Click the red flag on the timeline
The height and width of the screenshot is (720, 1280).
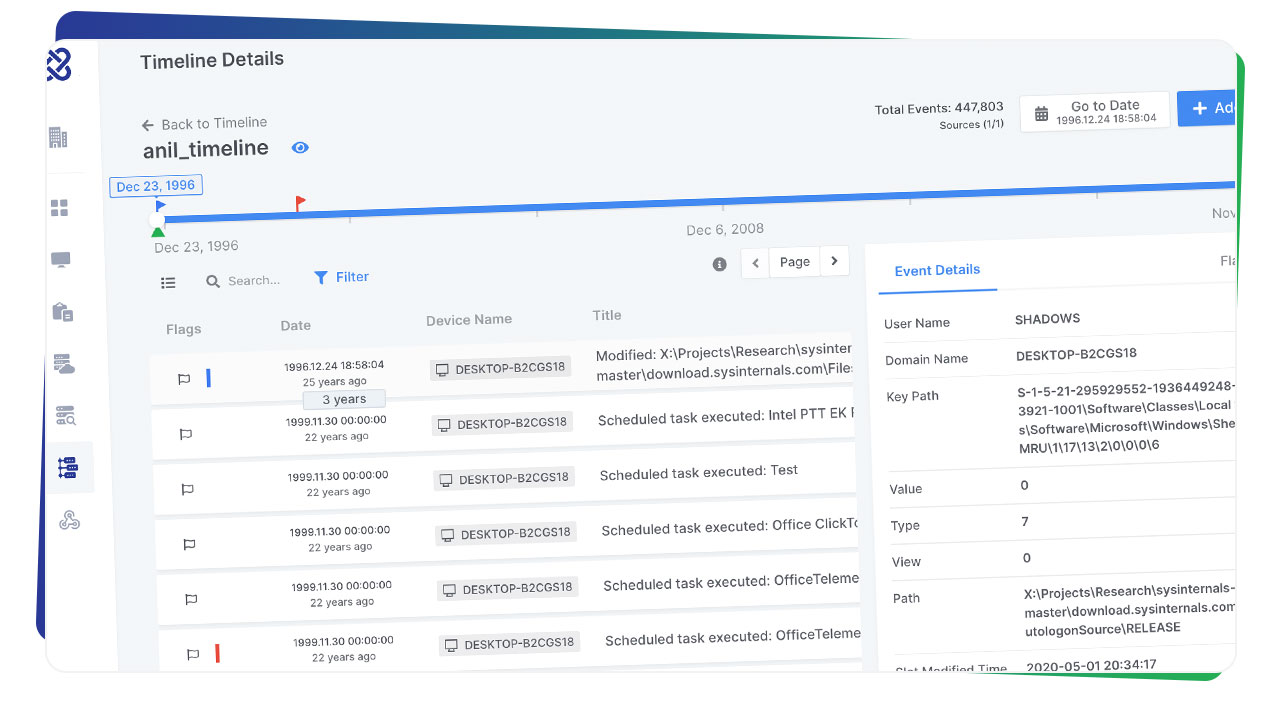coord(300,203)
